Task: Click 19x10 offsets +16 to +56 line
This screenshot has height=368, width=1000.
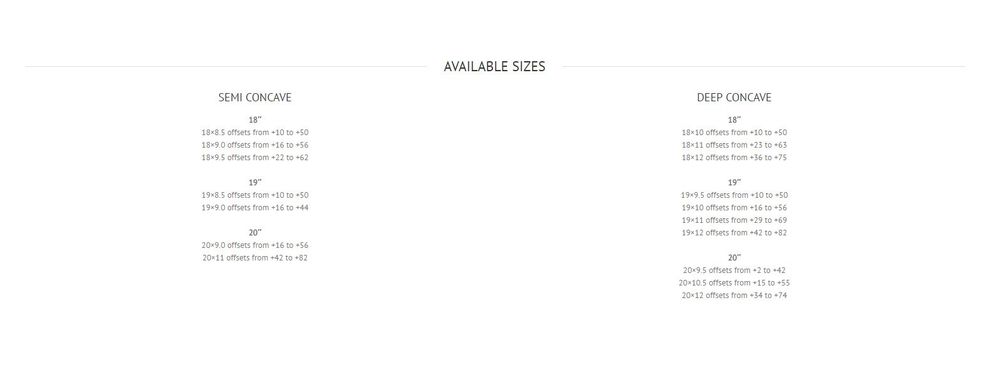Action: pyautogui.click(x=734, y=207)
